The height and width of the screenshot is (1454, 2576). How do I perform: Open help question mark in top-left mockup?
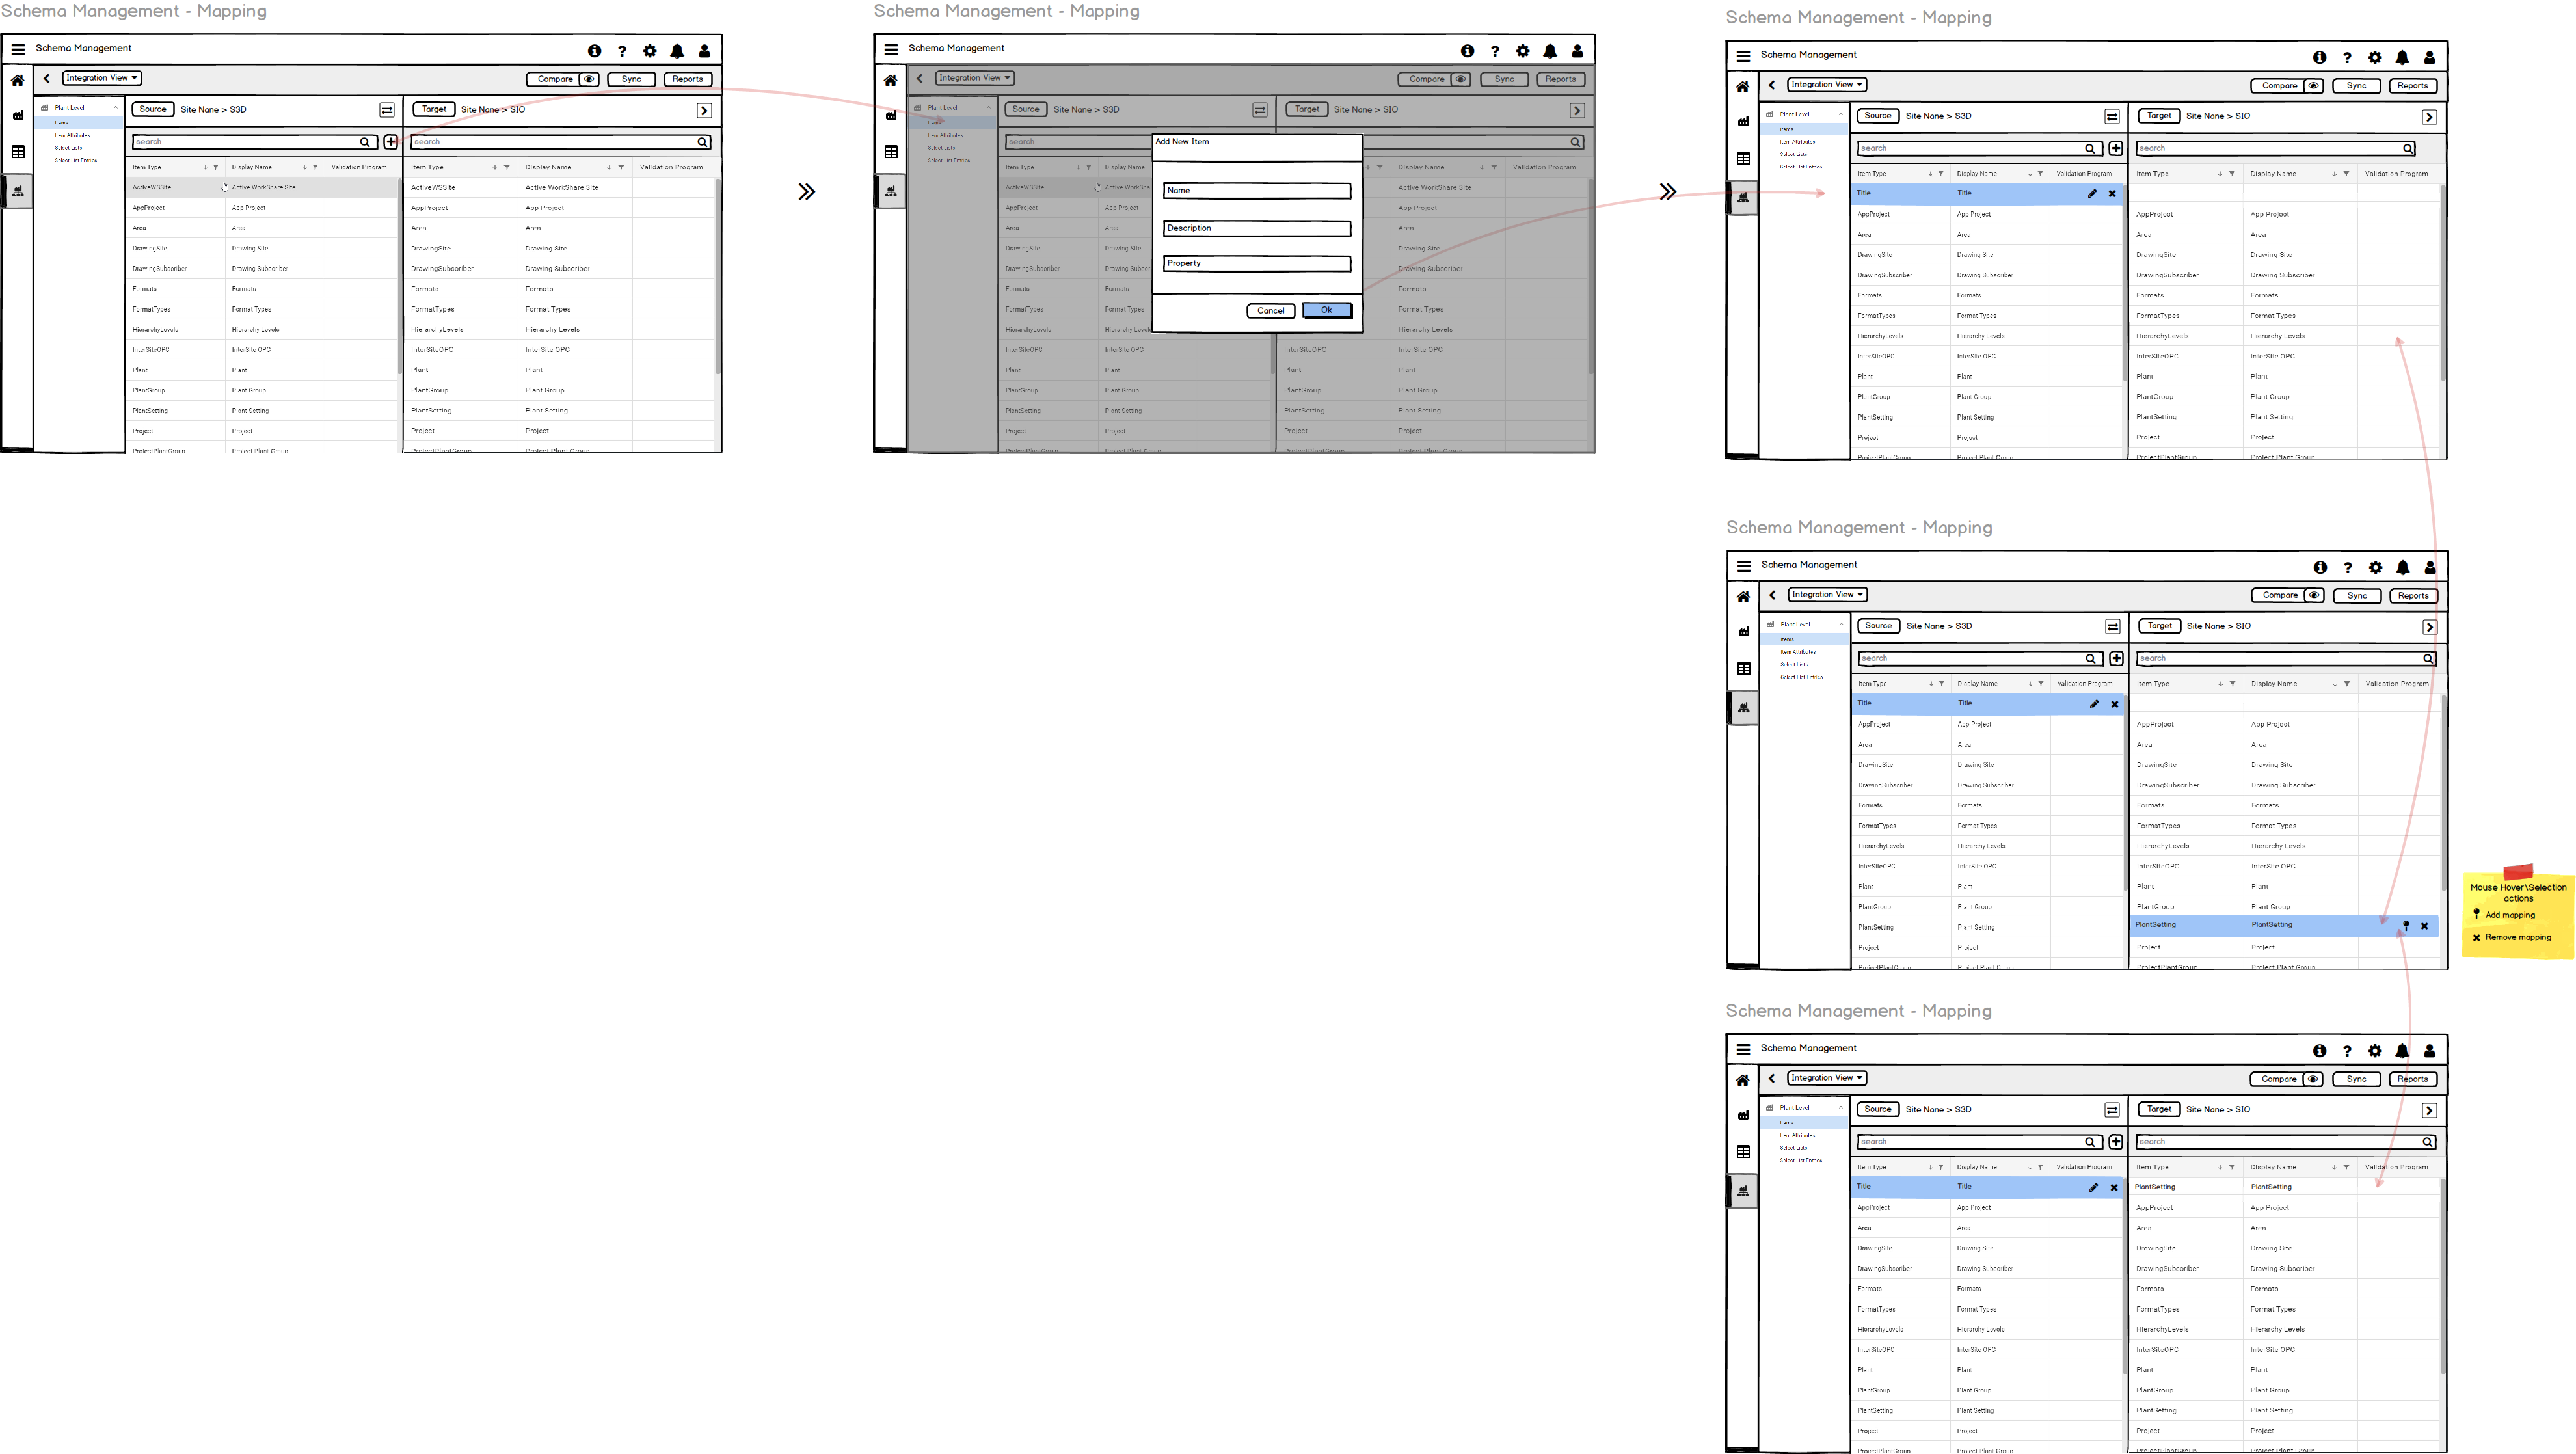[622, 51]
